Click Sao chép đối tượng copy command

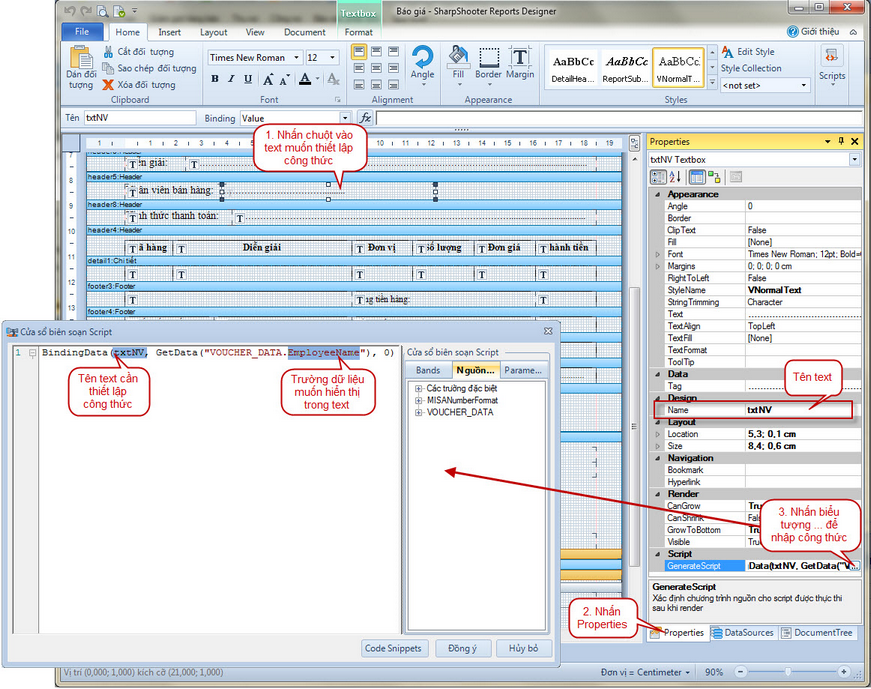click(149, 68)
